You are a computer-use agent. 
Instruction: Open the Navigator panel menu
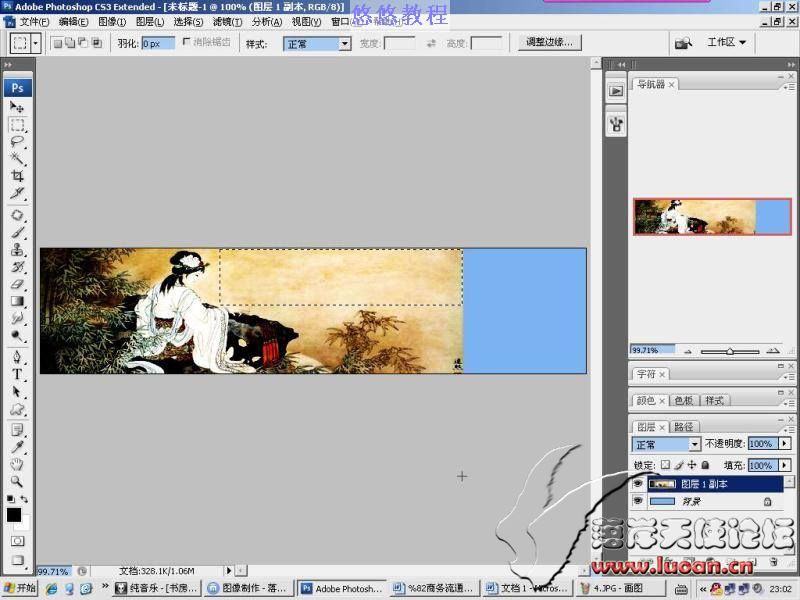click(789, 87)
